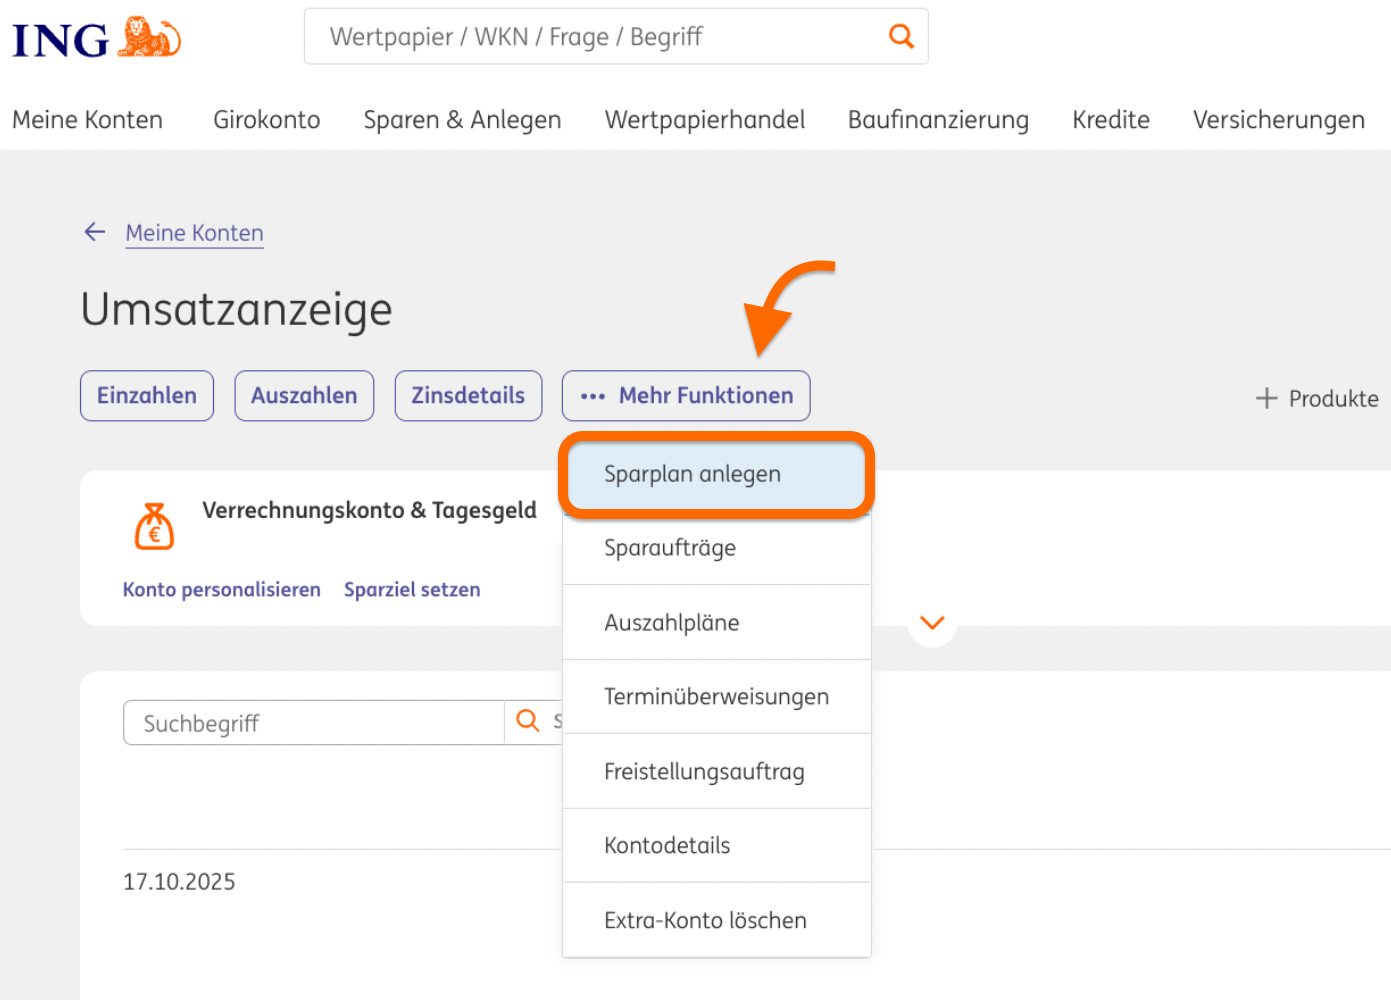1391x1000 pixels.
Task: Click the search magnifier in top search bar
Action: click(901, 37)
